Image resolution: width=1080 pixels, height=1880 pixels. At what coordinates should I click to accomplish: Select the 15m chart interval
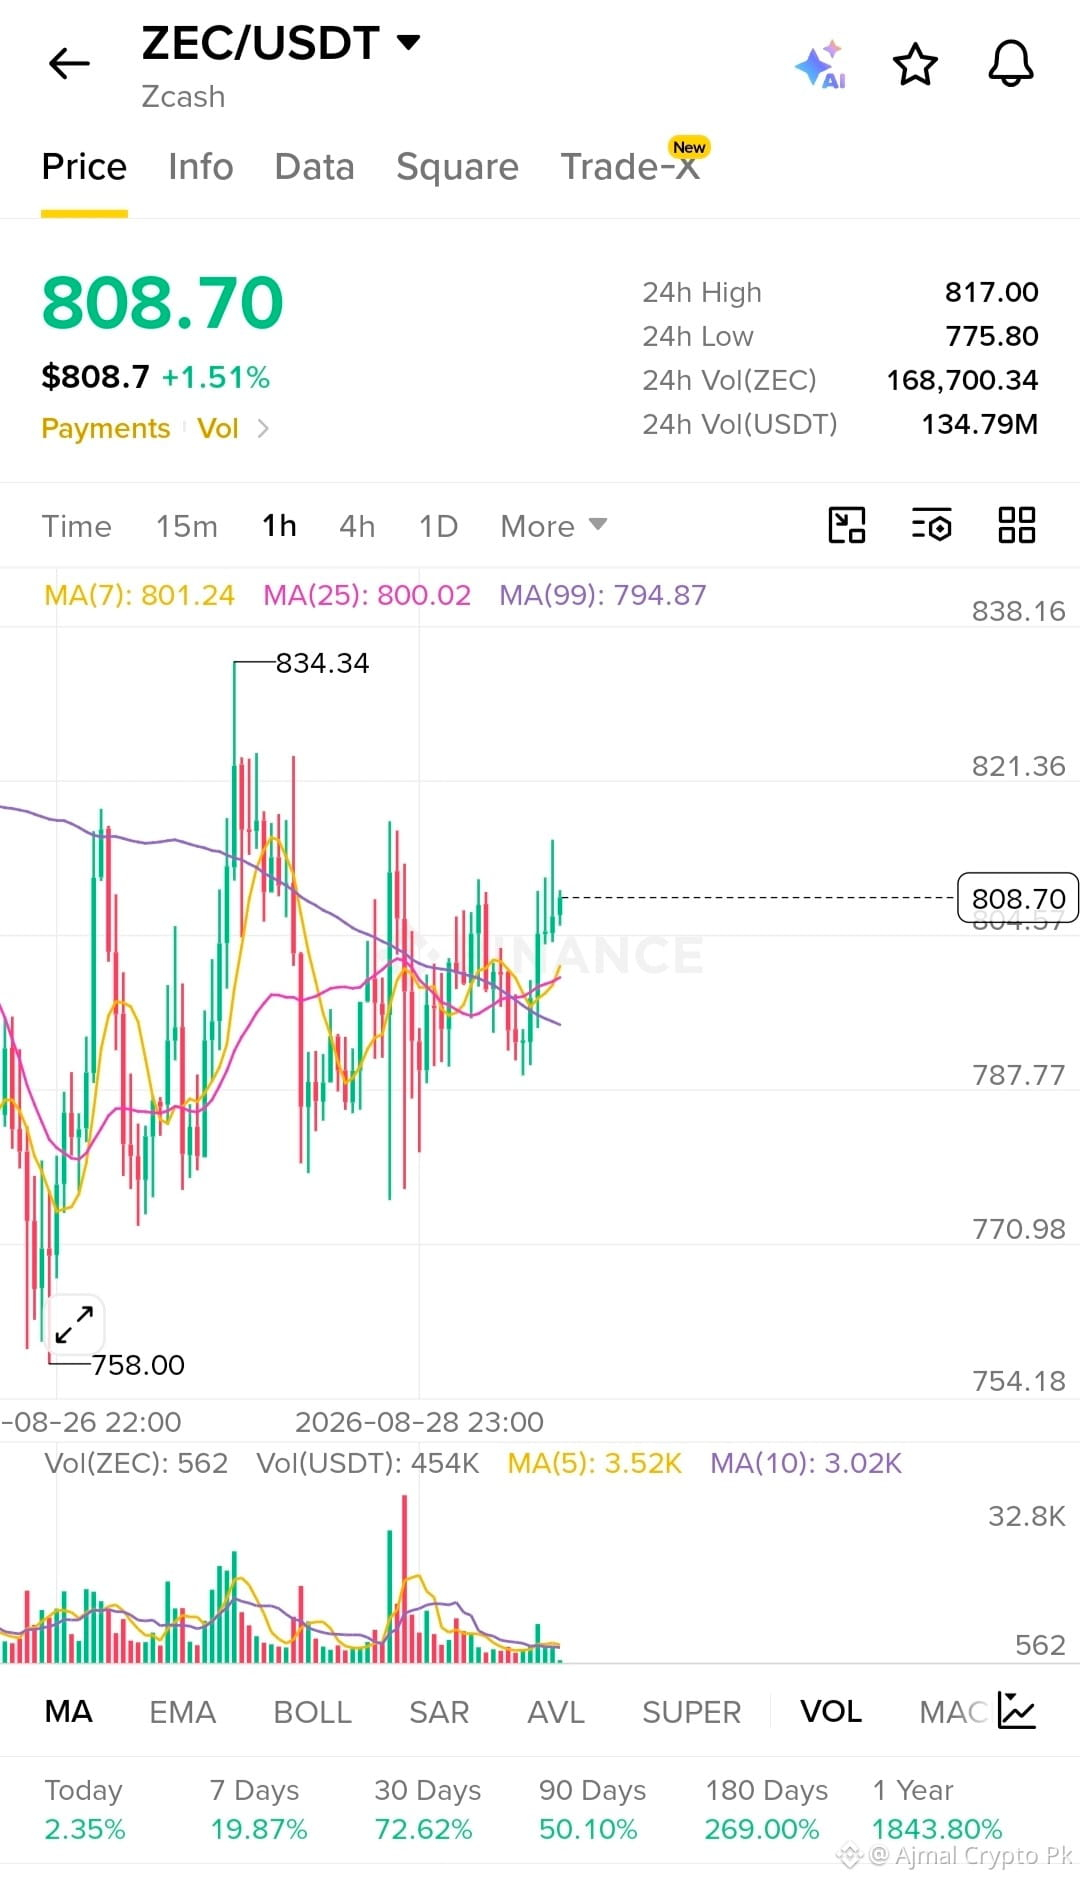(x=187, y=526)
